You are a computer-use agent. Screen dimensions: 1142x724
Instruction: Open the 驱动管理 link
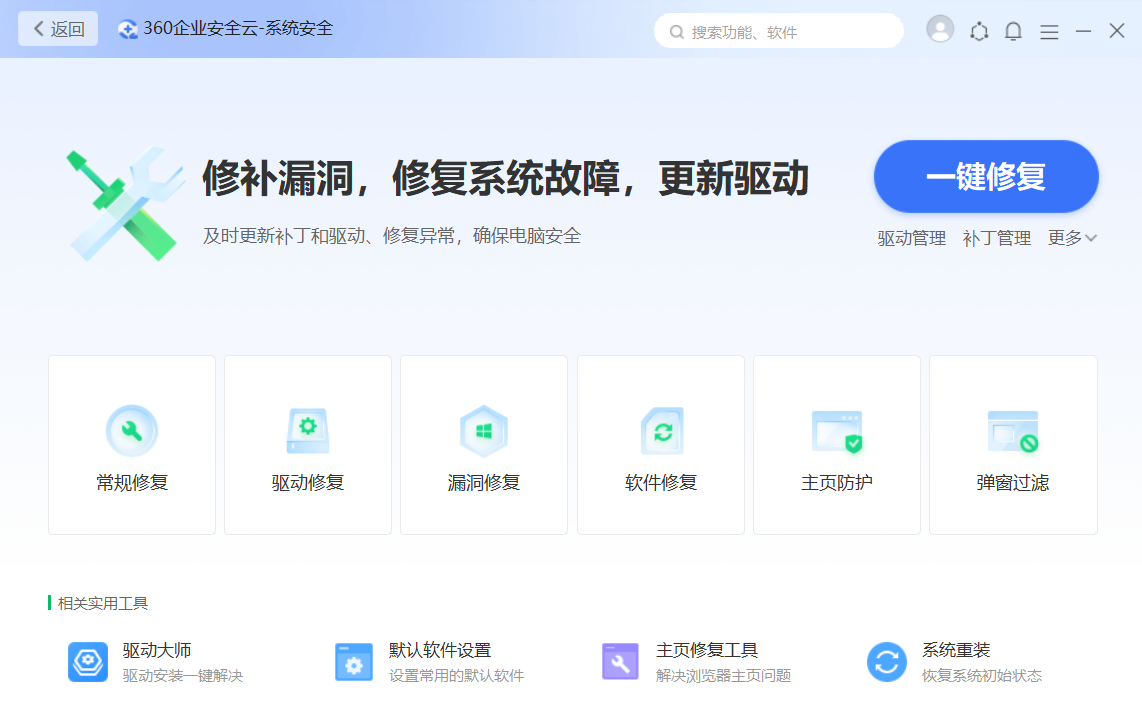coord(911,238)
